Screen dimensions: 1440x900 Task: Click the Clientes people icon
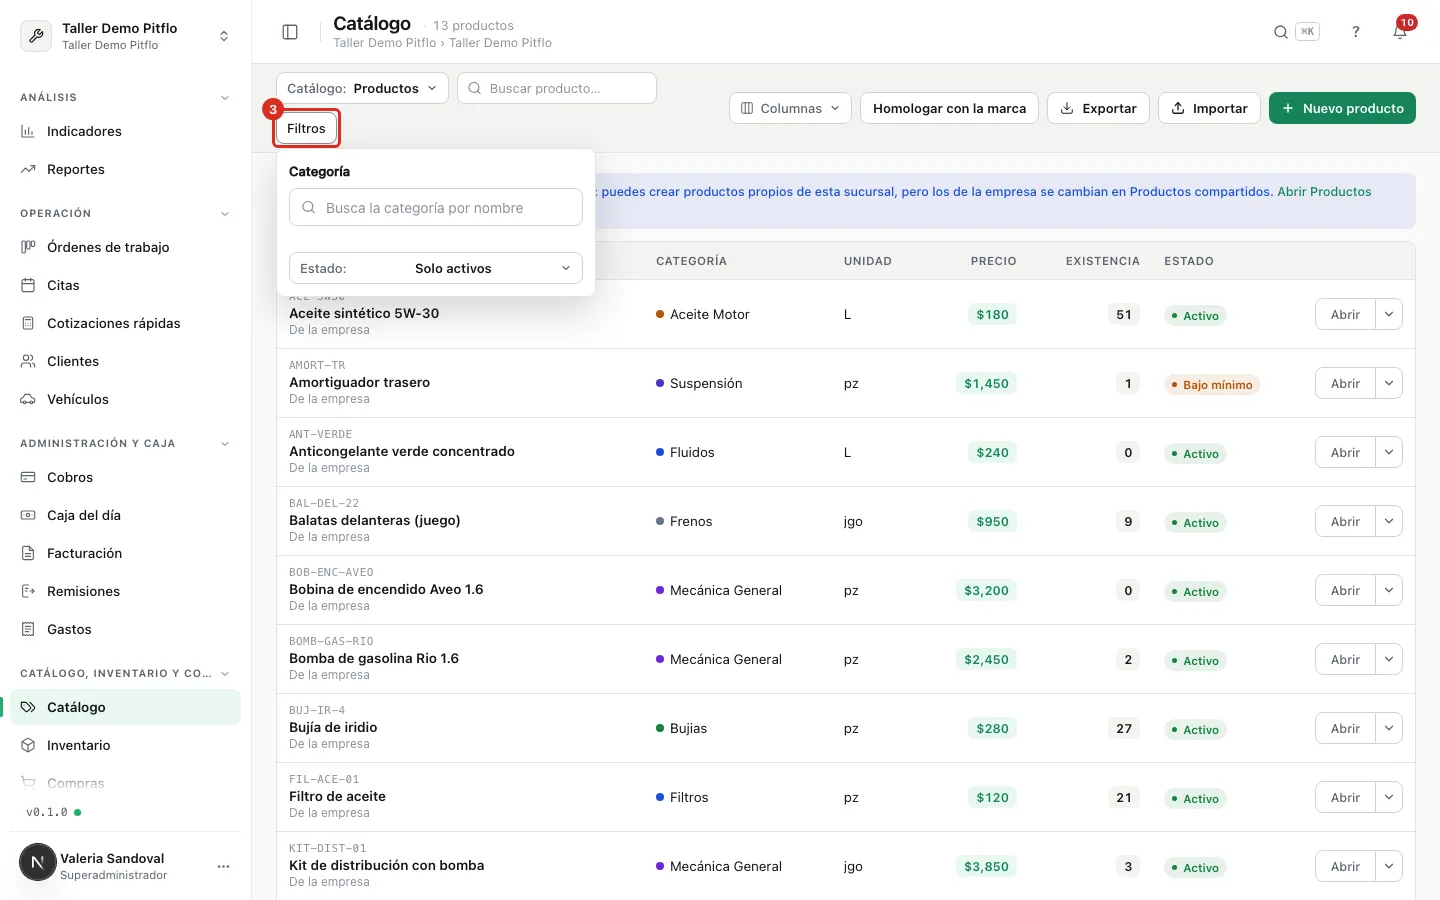(28, 361)
